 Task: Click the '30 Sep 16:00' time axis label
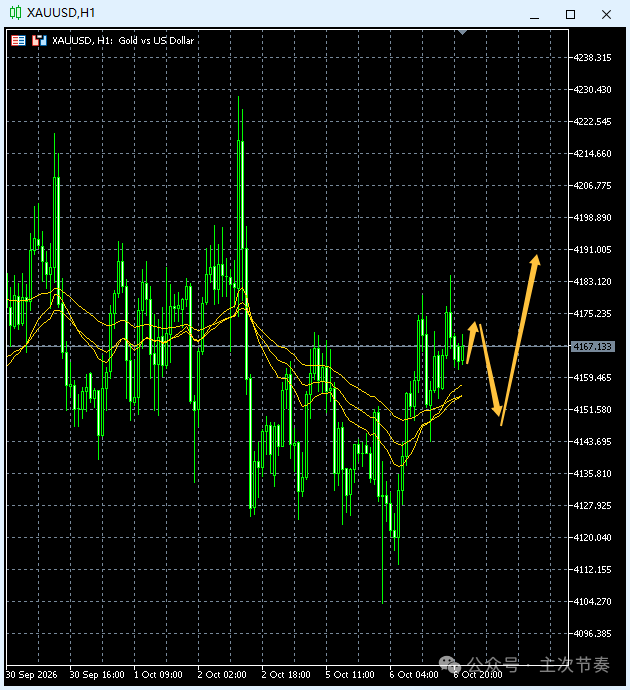tap(97, 675)
